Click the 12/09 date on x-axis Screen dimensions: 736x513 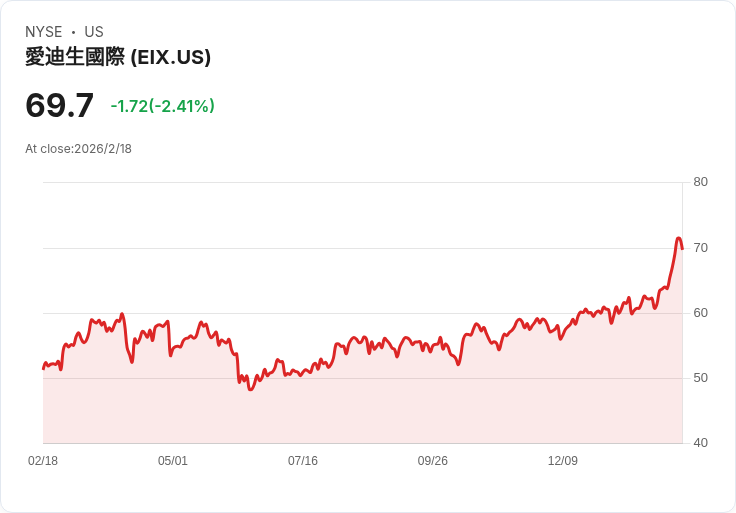pos(563,461)
